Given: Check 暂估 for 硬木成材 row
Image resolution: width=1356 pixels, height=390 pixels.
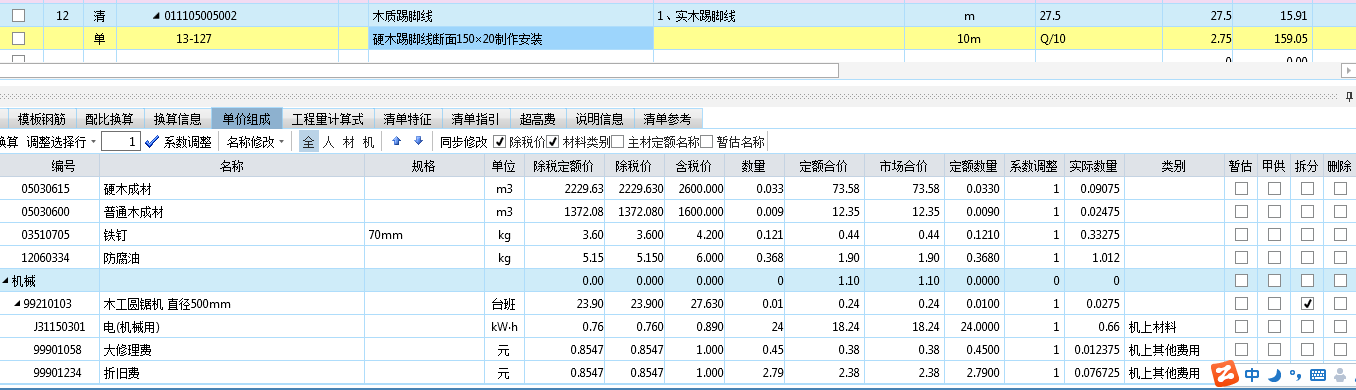Looking at the screenshot, I should [1241, 188].
